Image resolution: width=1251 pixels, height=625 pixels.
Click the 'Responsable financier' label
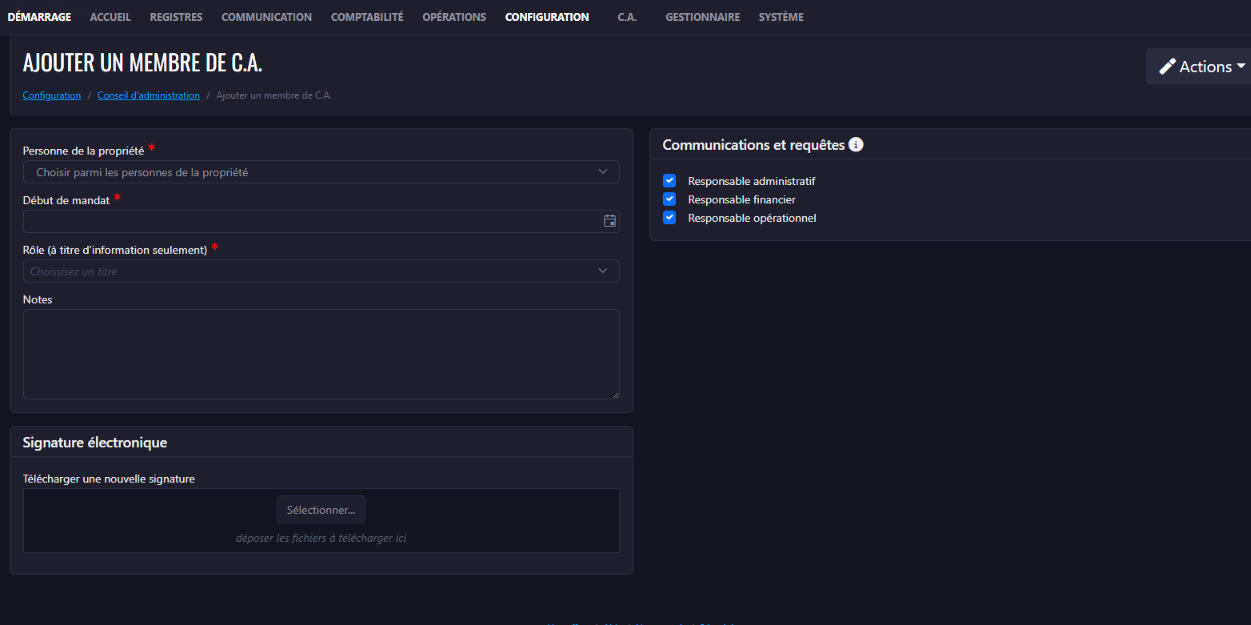coord(741,200)
